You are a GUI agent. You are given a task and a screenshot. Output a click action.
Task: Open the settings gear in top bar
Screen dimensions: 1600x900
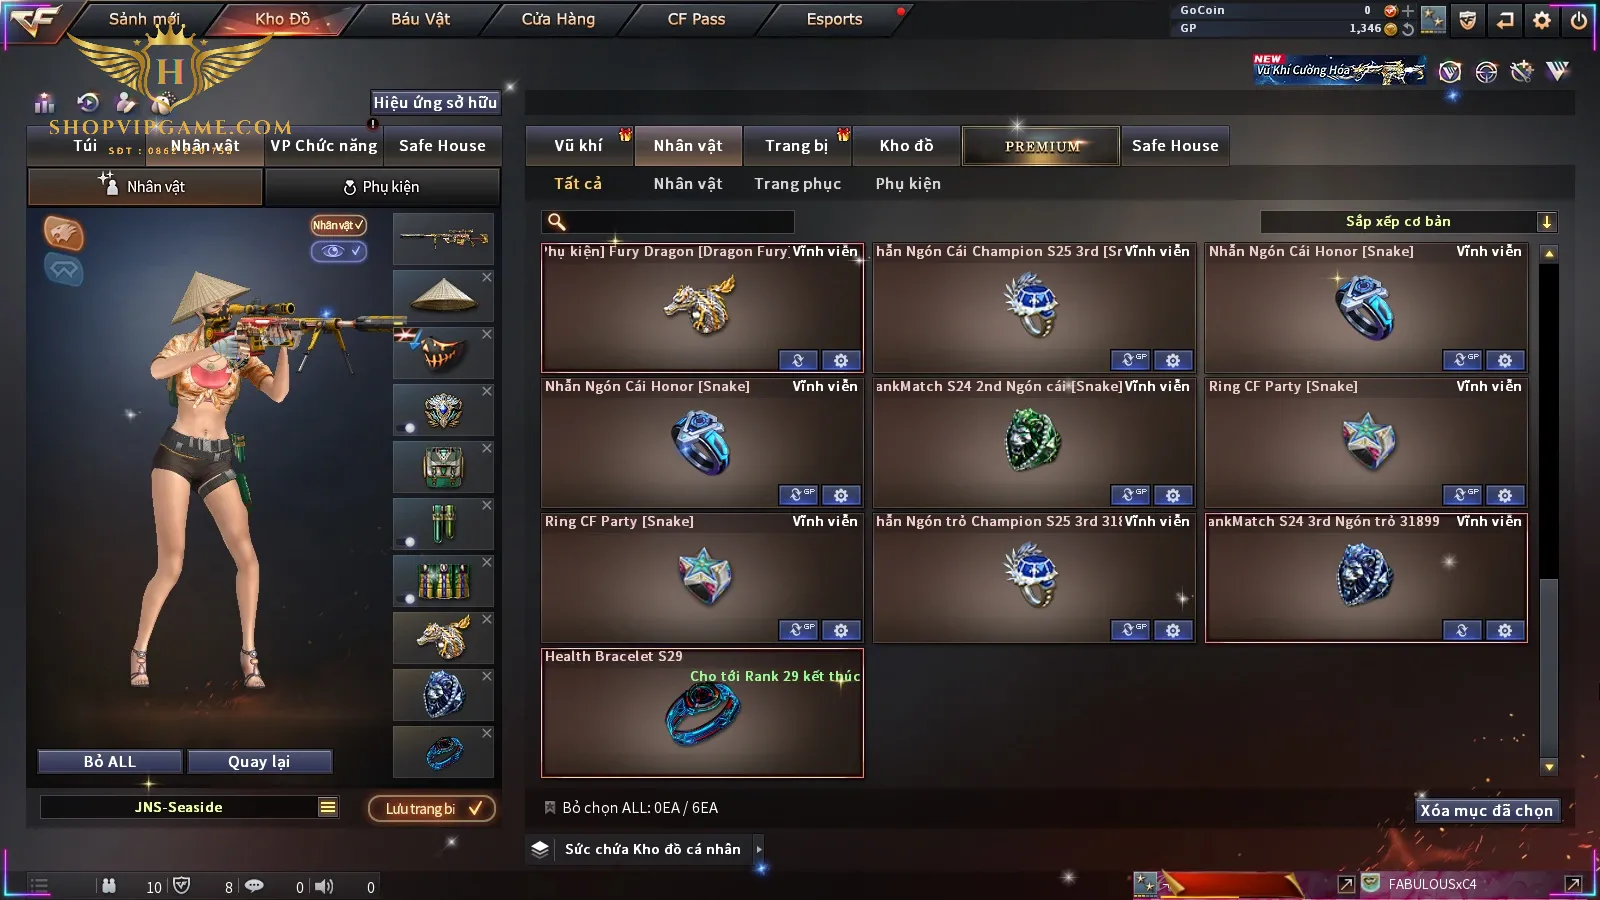1542,20
